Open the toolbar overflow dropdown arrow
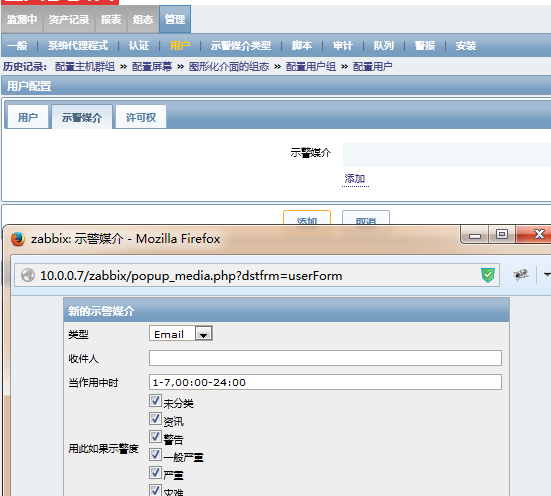551x496 pixels. pos(547,275)
